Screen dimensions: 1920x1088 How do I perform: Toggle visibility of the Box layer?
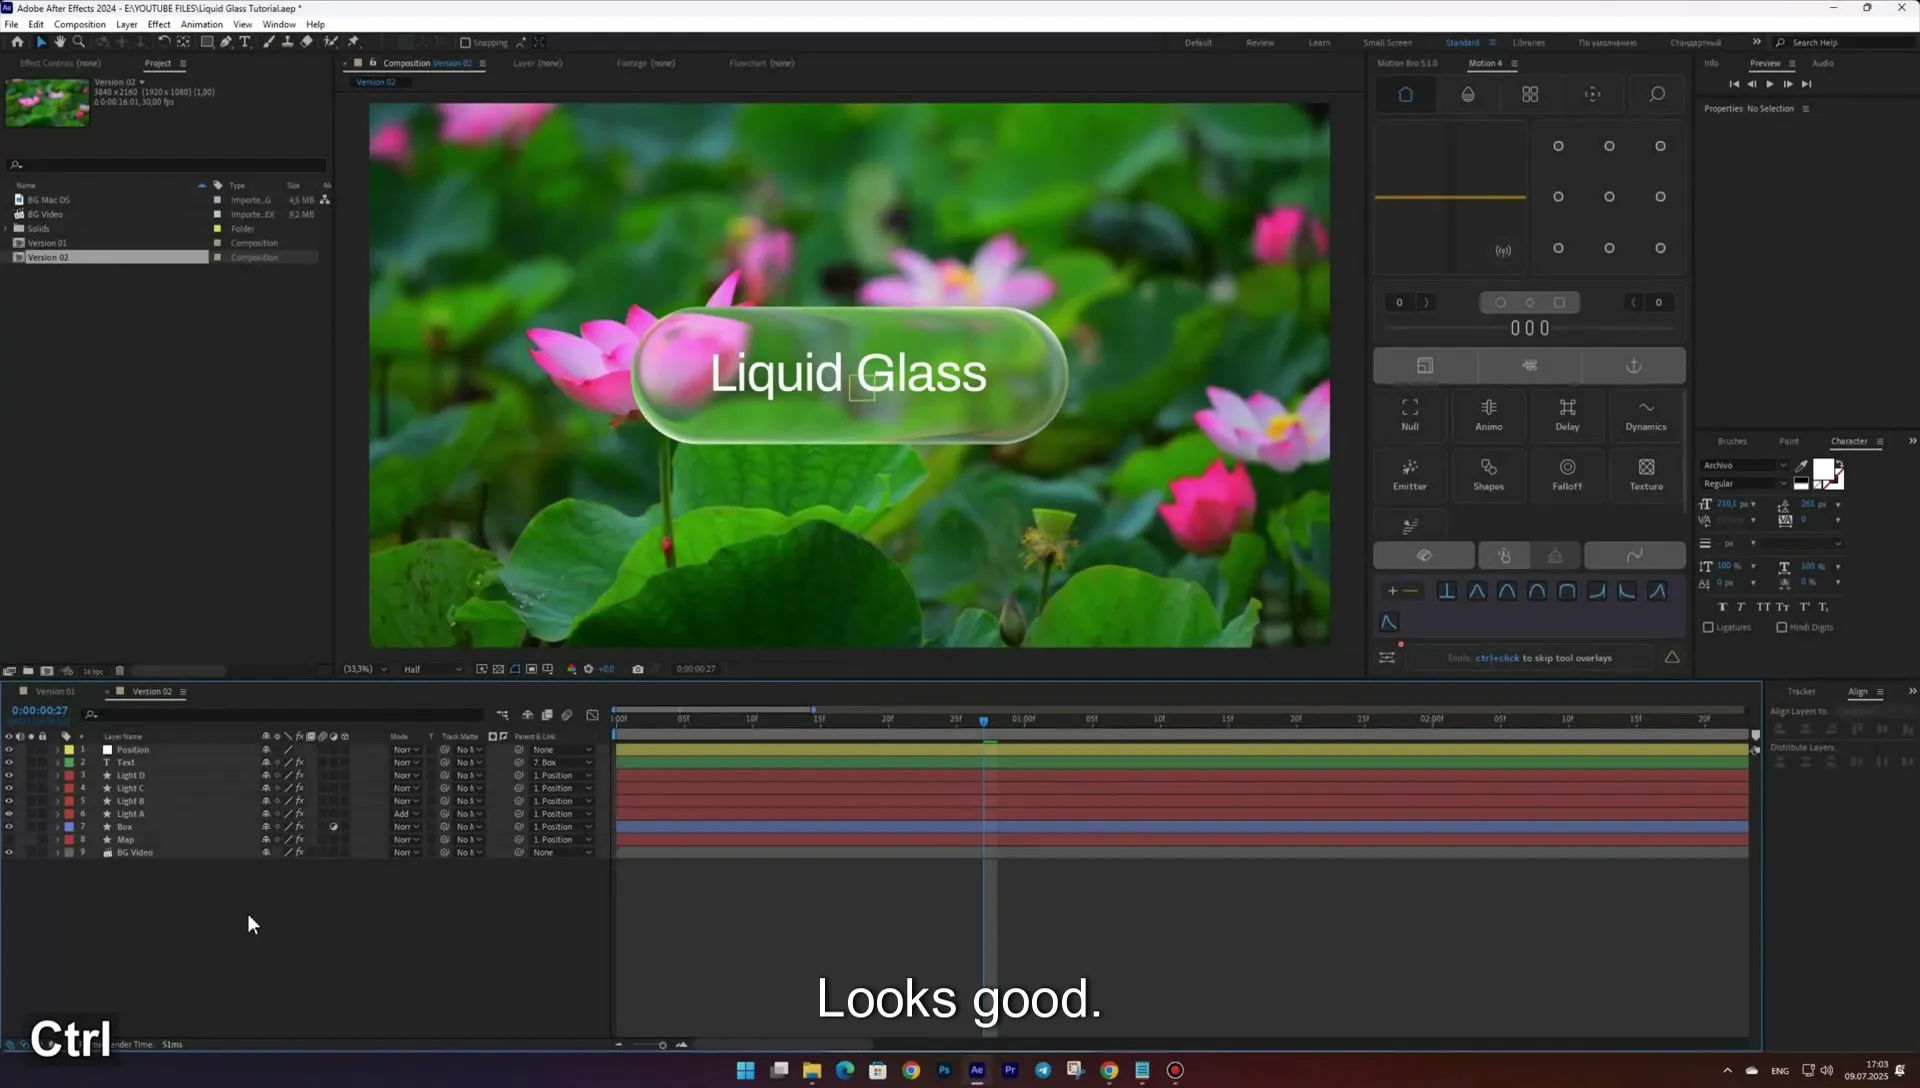[9, 827]
